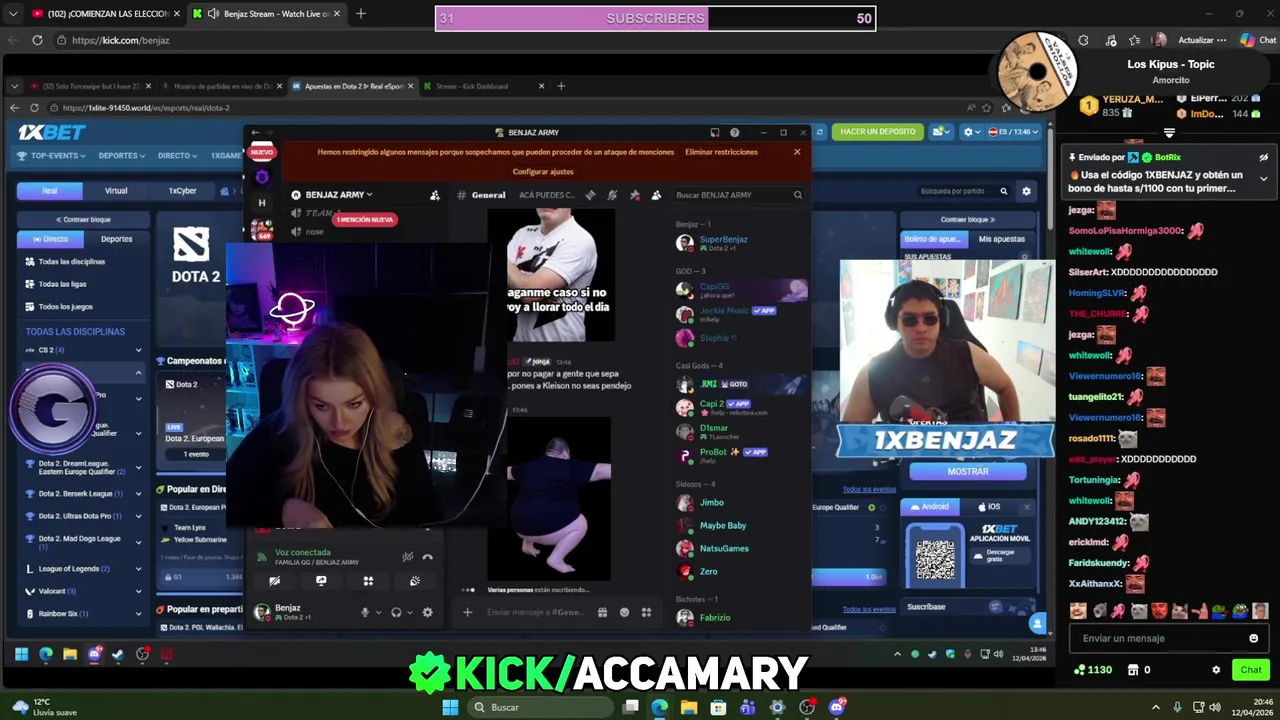Click plus attachment button in message box

(467, 612)
